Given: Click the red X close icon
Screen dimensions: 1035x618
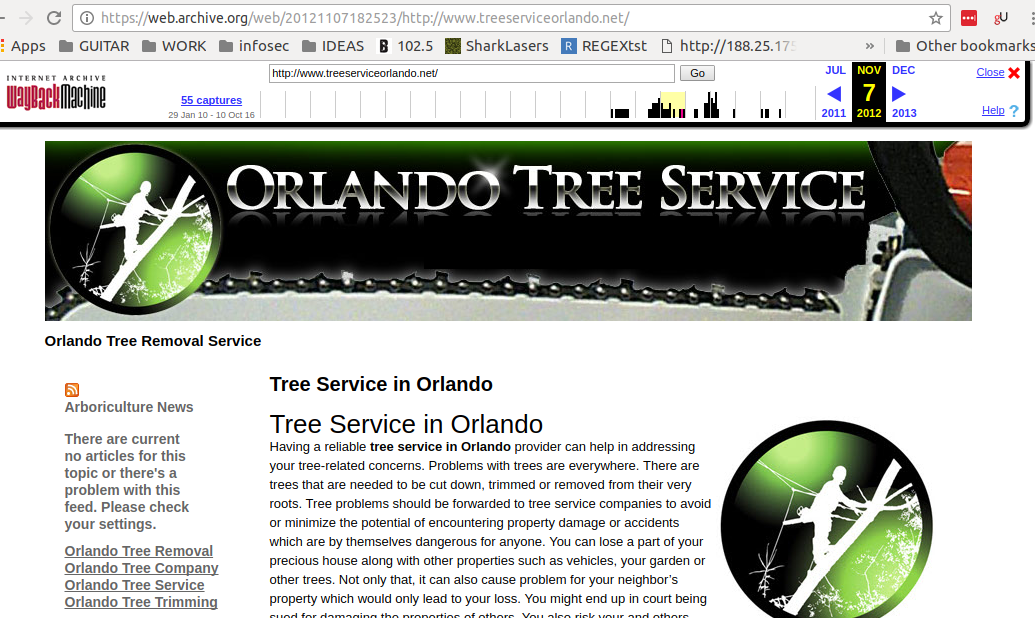Looking at the screenshot, I should click(x=1014, y=73).
